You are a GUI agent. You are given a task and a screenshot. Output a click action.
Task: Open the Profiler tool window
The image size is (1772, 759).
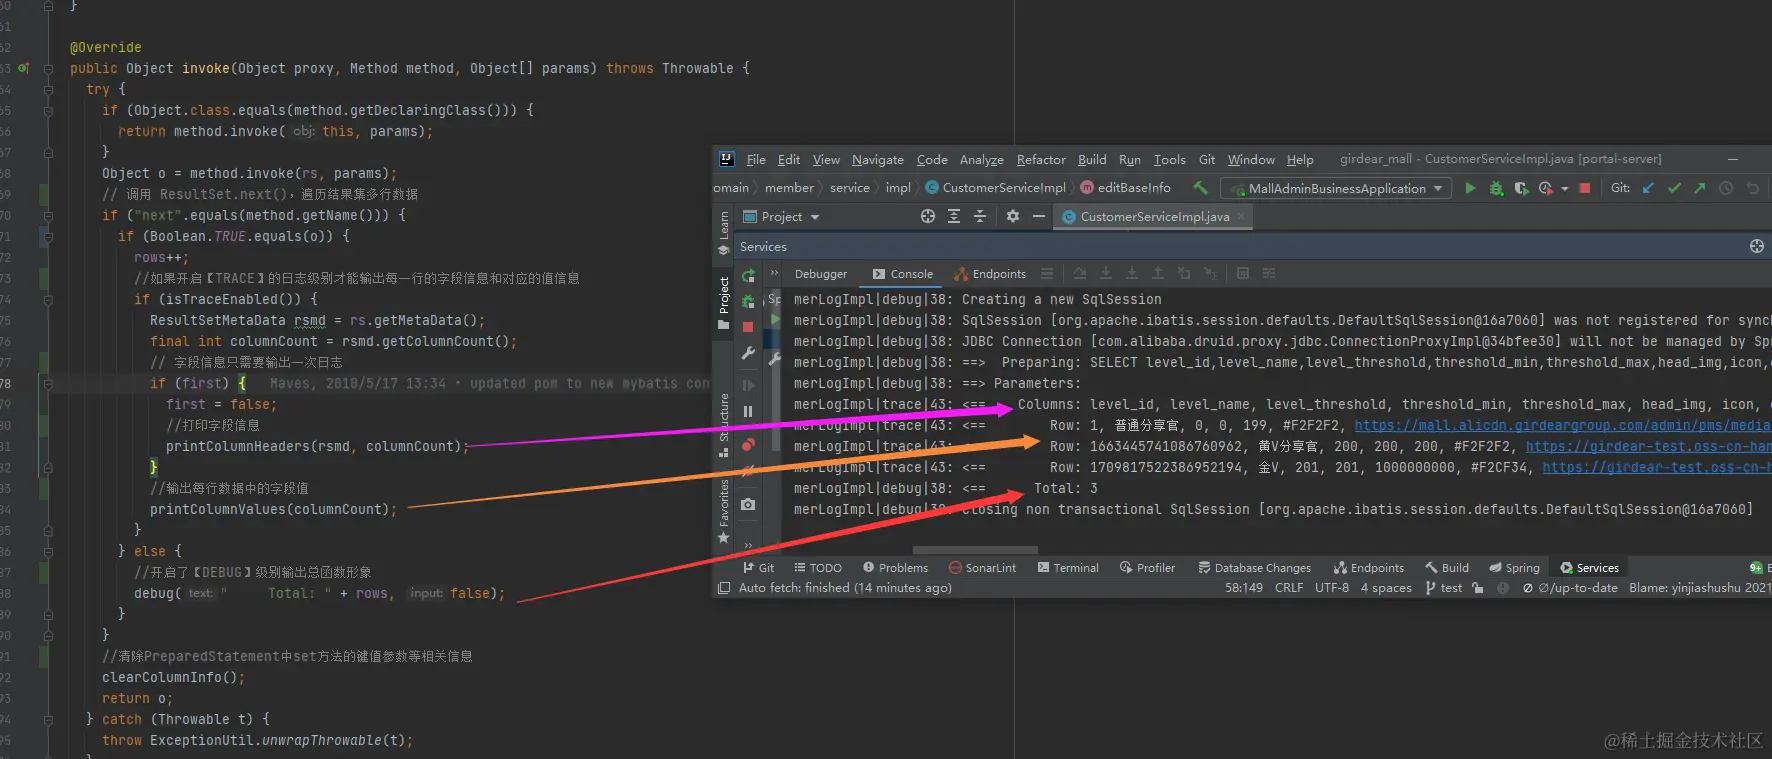1148,567
